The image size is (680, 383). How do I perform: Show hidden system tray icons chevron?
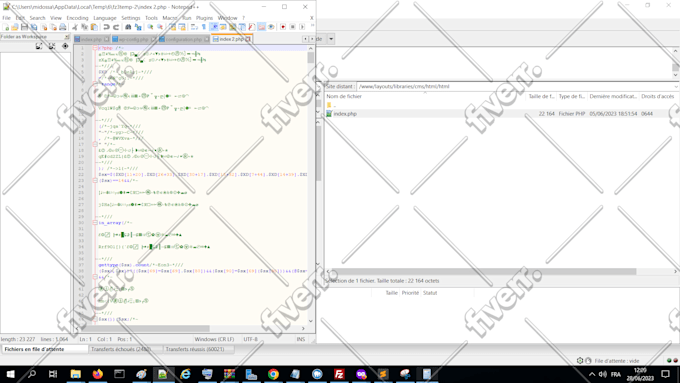tap(592, 374)
